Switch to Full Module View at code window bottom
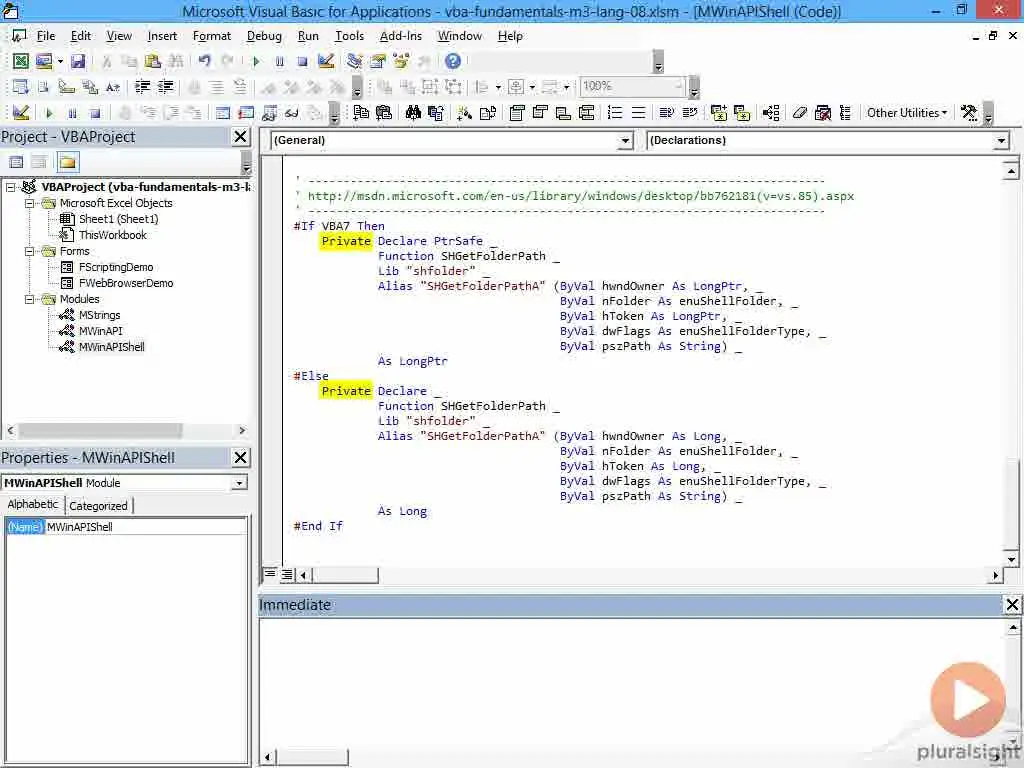The image size is (1024, 768). coord(287,575)
